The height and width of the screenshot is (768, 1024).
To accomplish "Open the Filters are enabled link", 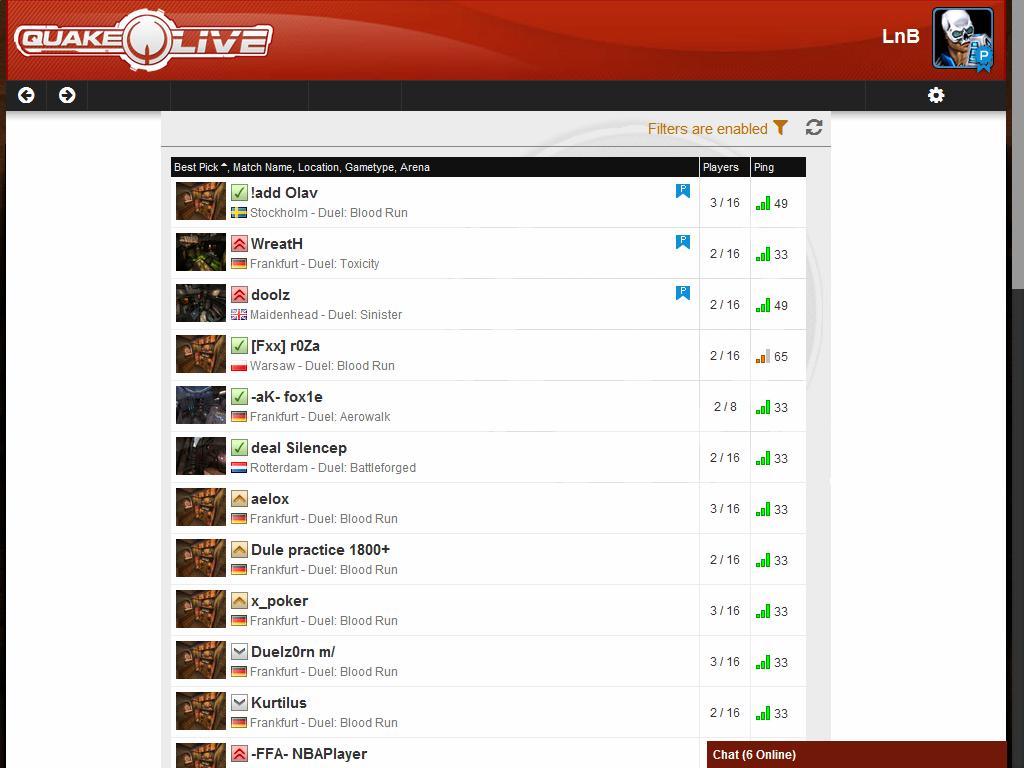I will [x=707, y=129].
